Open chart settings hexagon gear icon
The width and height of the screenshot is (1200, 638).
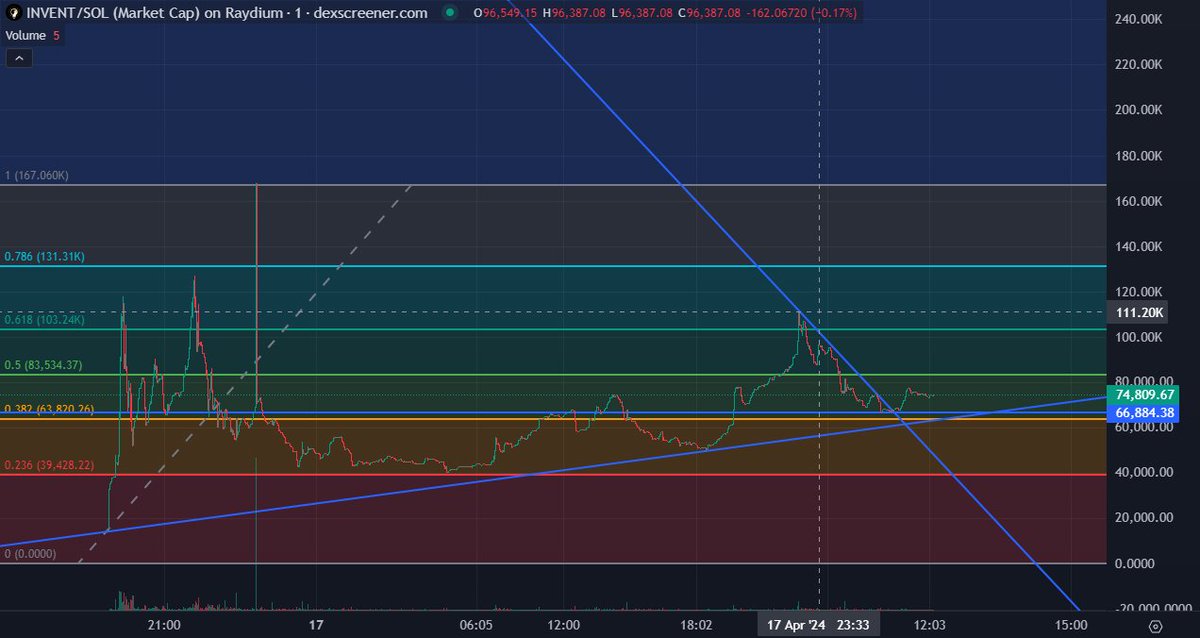click(x=1155, y=625)
